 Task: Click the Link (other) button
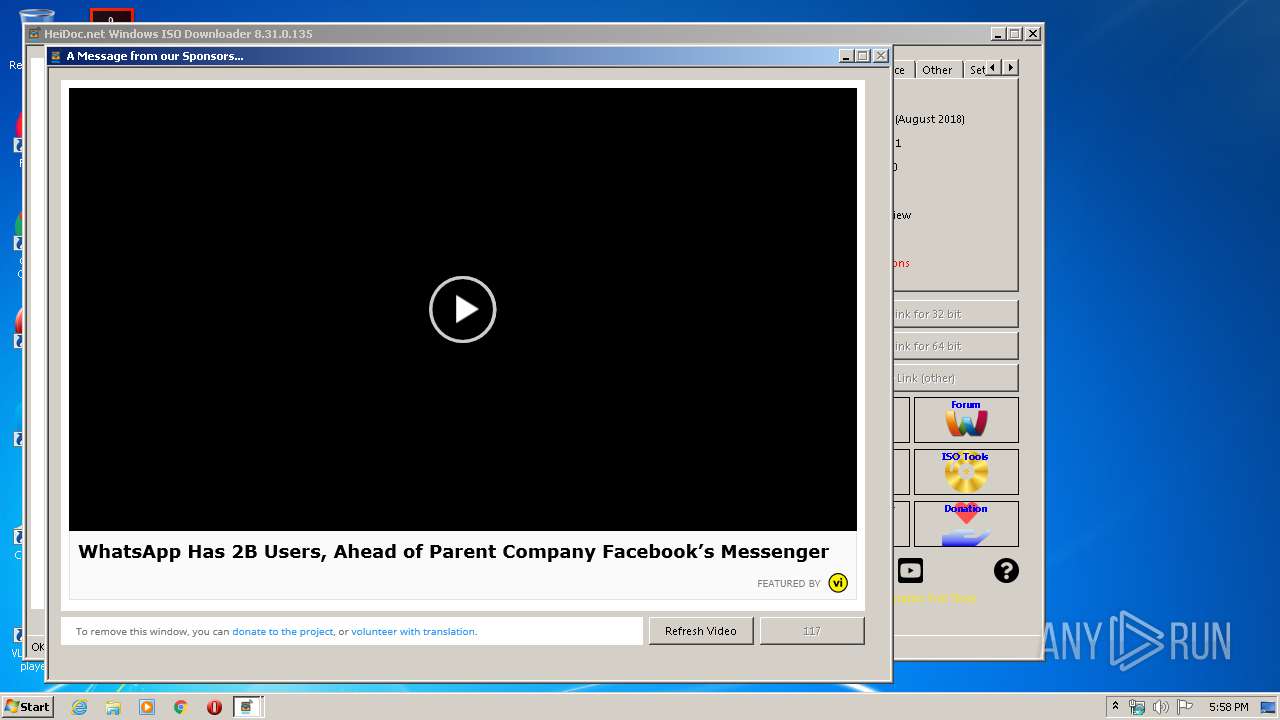coord(955,378)
